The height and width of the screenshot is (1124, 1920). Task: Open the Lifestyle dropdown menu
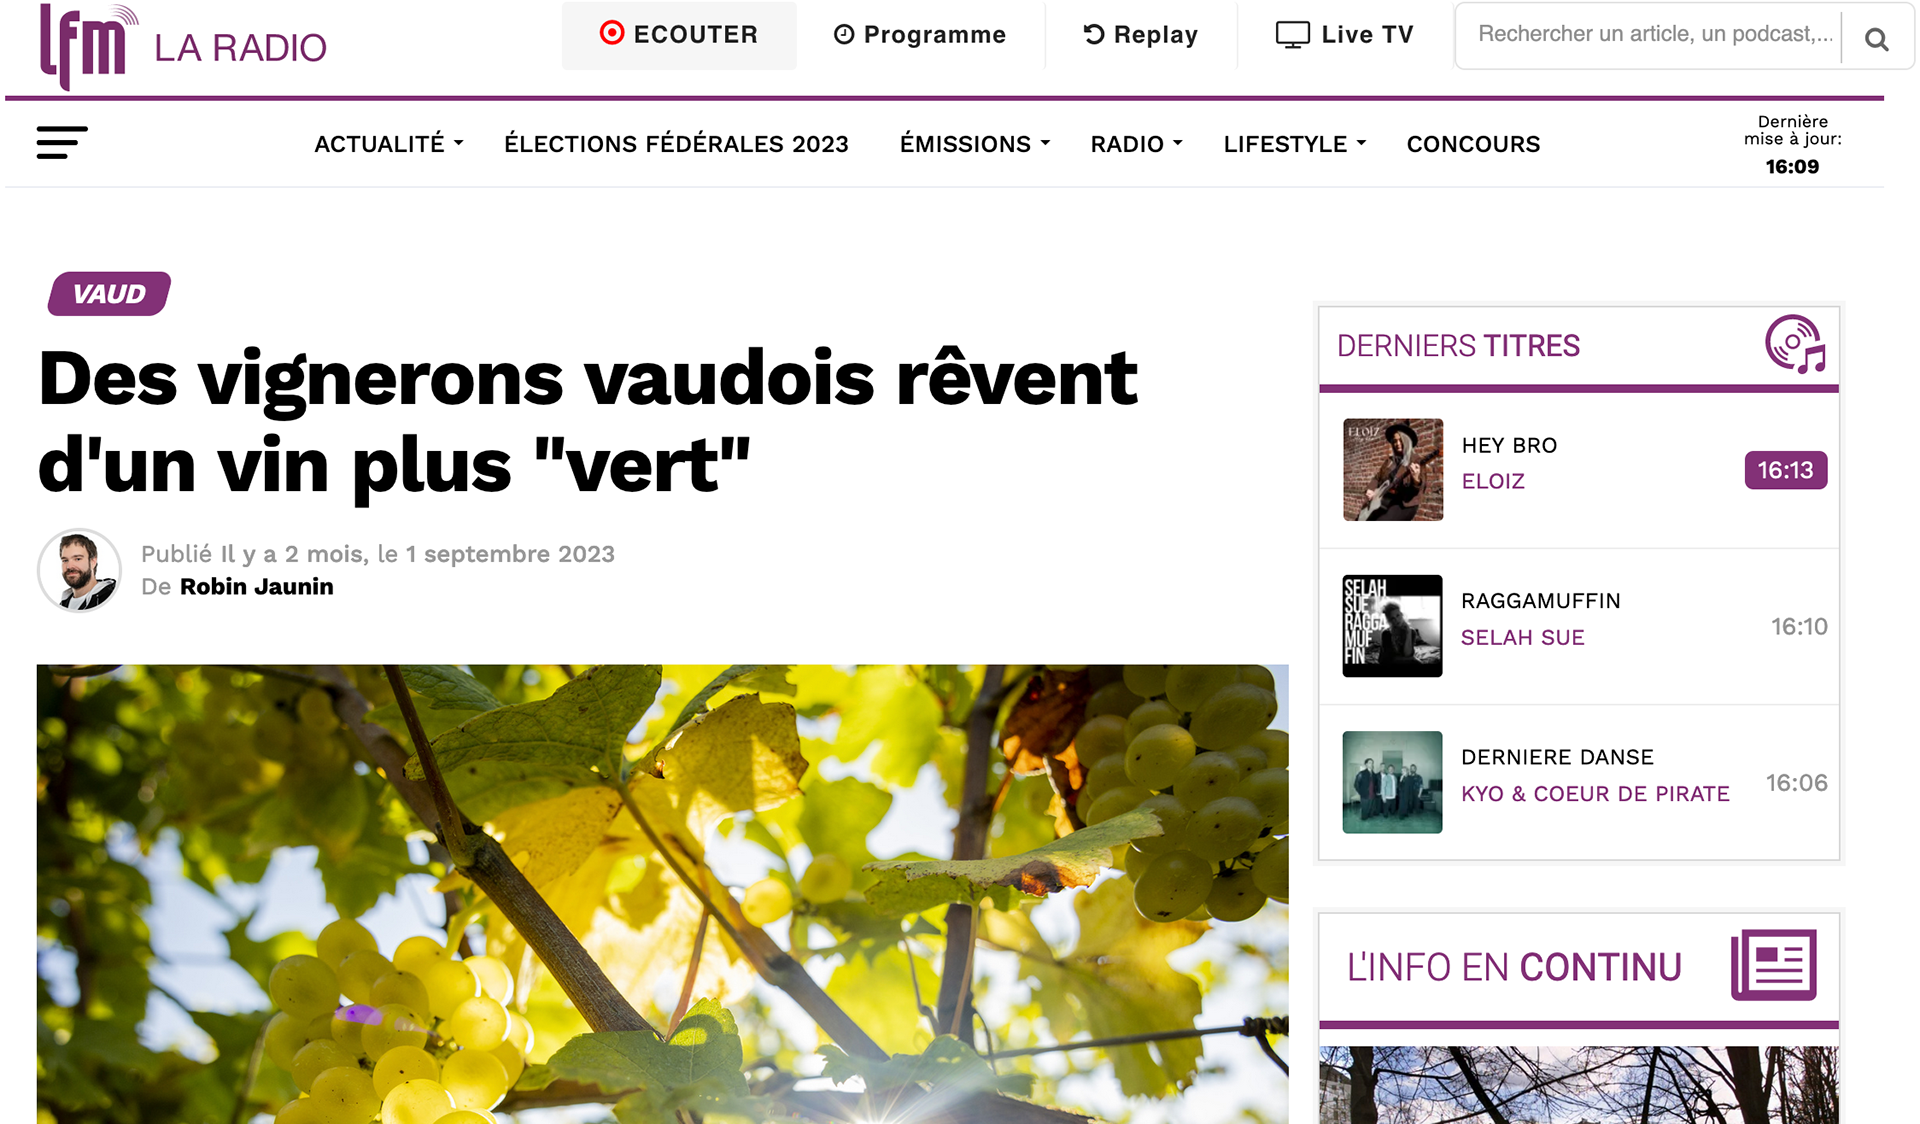tap(1295, 144)
